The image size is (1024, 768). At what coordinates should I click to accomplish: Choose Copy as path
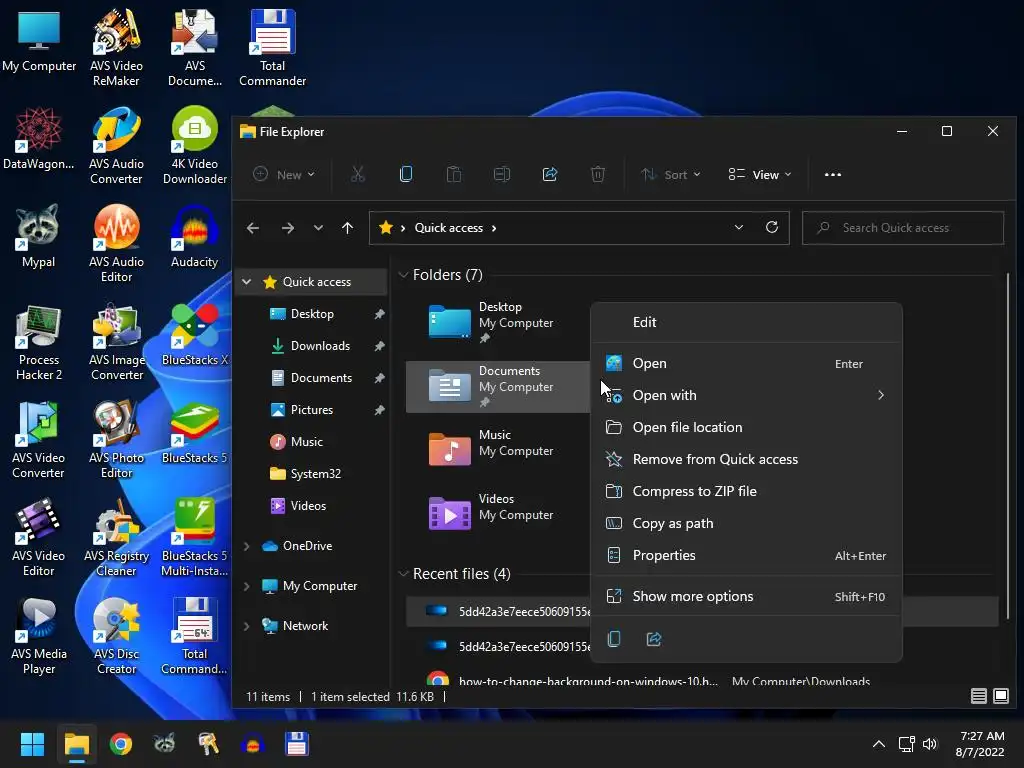[x=746, y=523]
